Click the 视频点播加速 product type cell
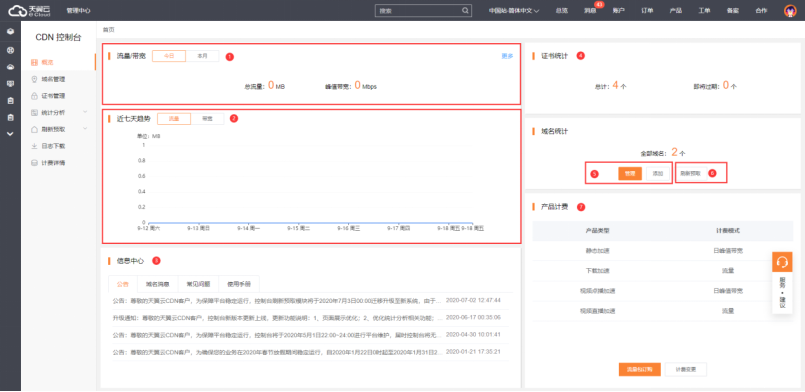This screenshot has width=805, height=392. coord(597,290)
